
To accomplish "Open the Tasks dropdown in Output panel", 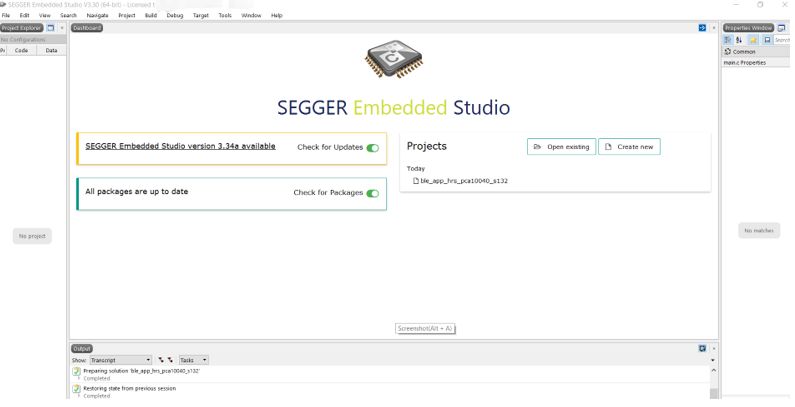I will click(191, 359).
